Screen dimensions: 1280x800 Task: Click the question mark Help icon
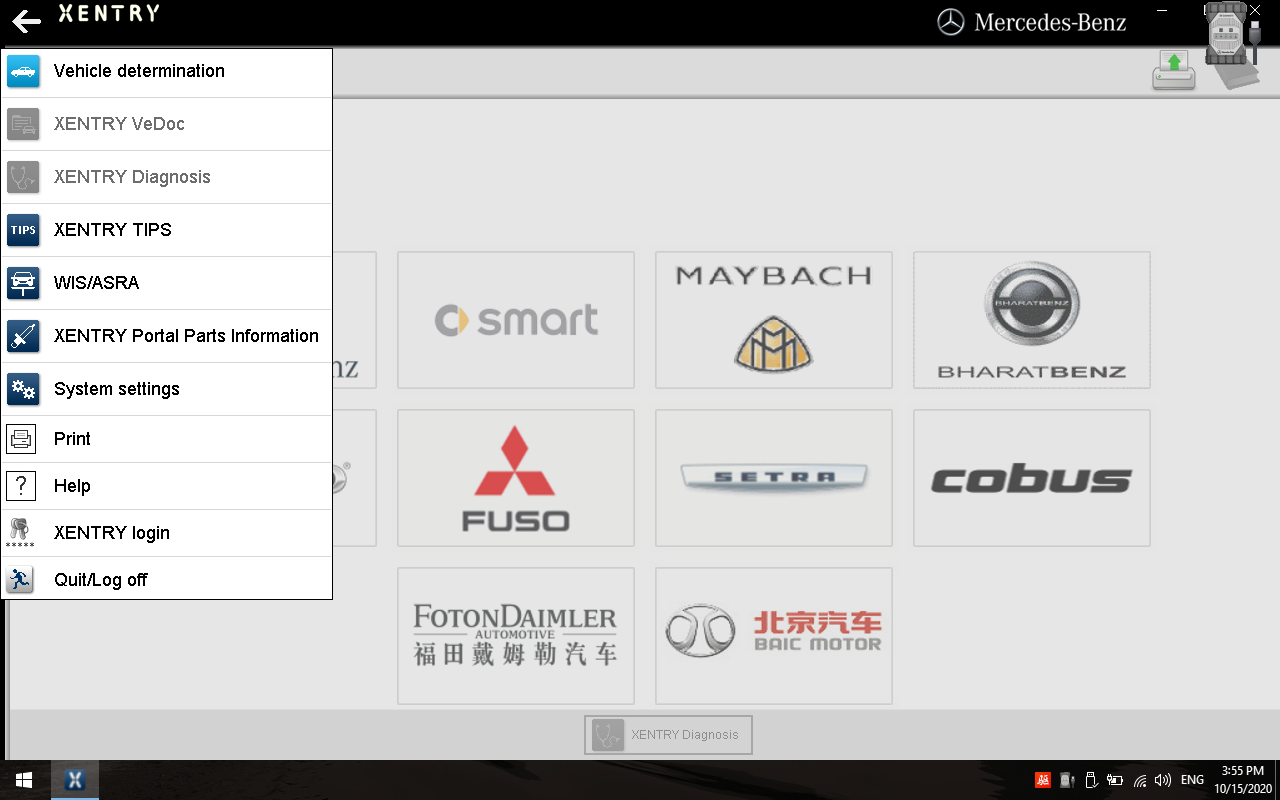pos(21,486)
